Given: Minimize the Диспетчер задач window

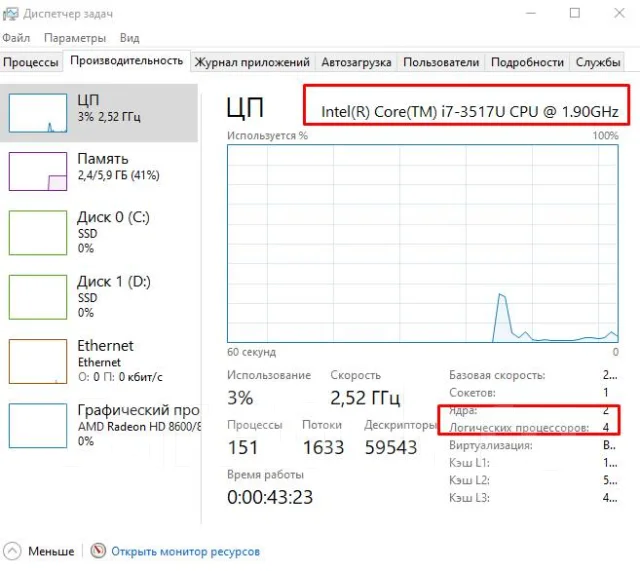Looking at the screenshot, I should click(531, 13).
